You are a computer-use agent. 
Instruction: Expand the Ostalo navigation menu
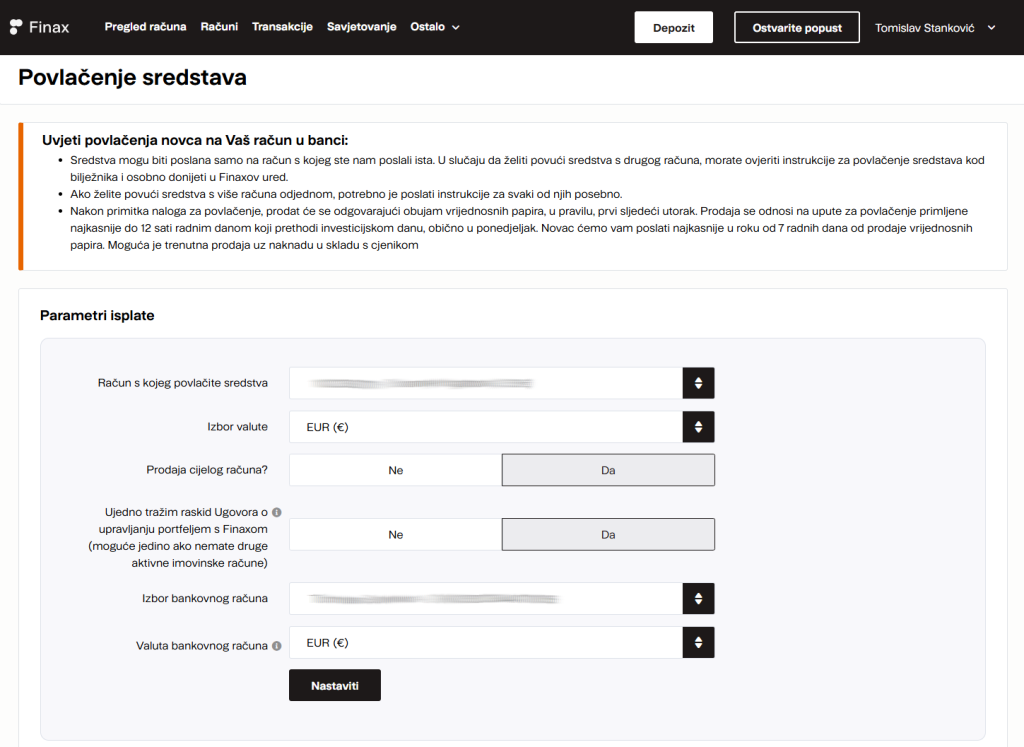(x=435, y=27)
